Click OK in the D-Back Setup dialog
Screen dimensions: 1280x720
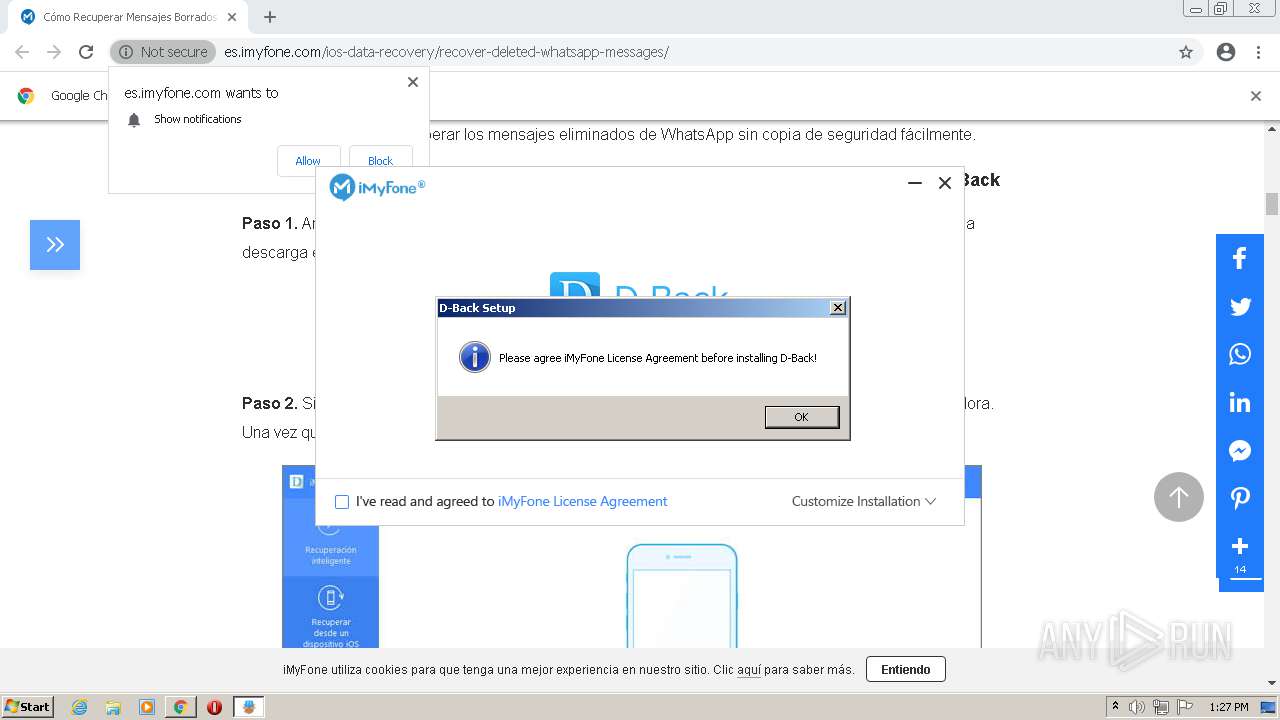(x=801, y=417)
